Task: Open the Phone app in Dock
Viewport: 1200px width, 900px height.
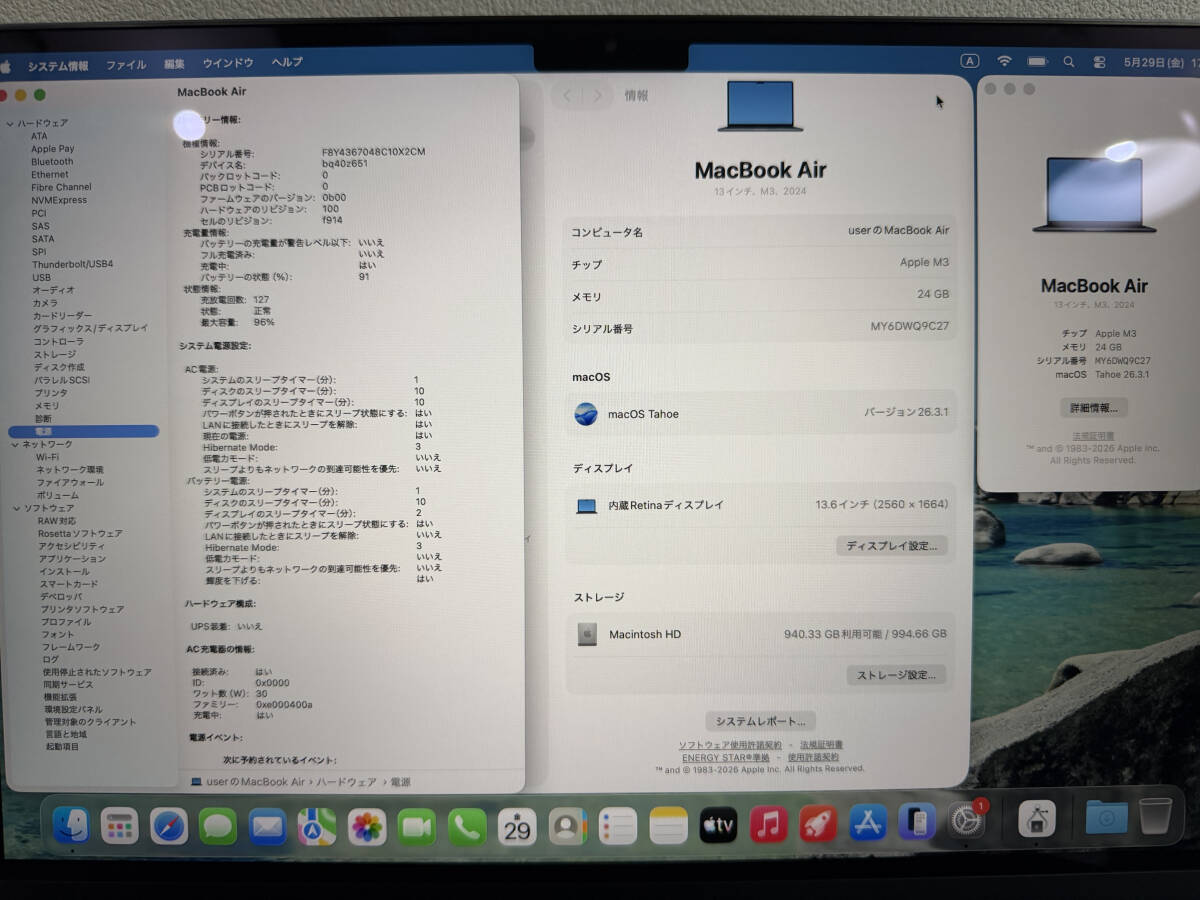Action: click(x=467, y=826)
